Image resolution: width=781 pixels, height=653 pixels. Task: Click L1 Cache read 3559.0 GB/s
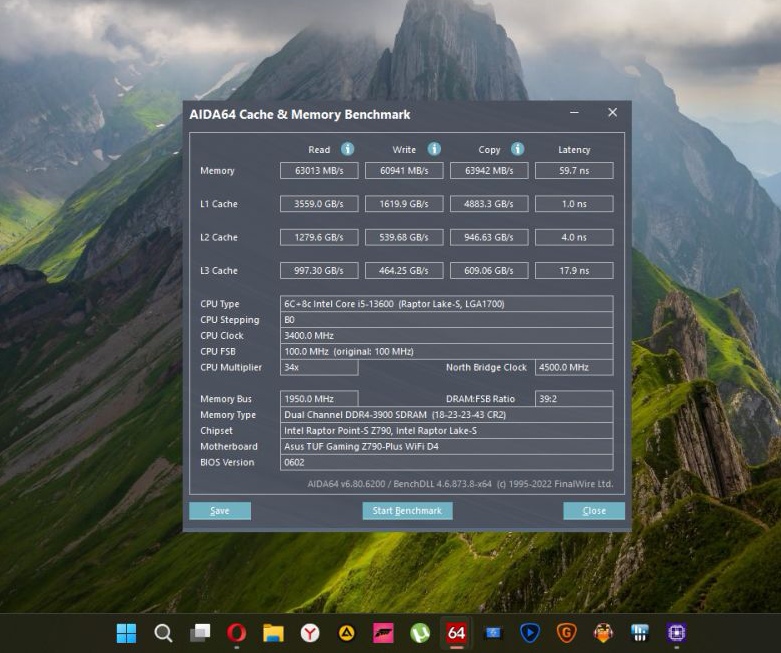point(319,204)
